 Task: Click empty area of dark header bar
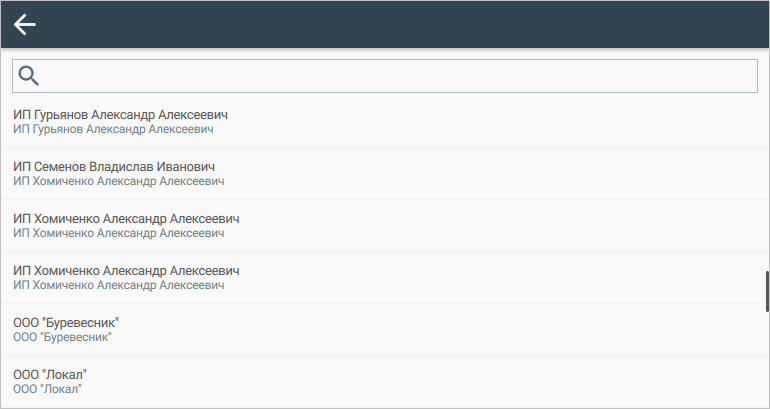tap(400, 25)
